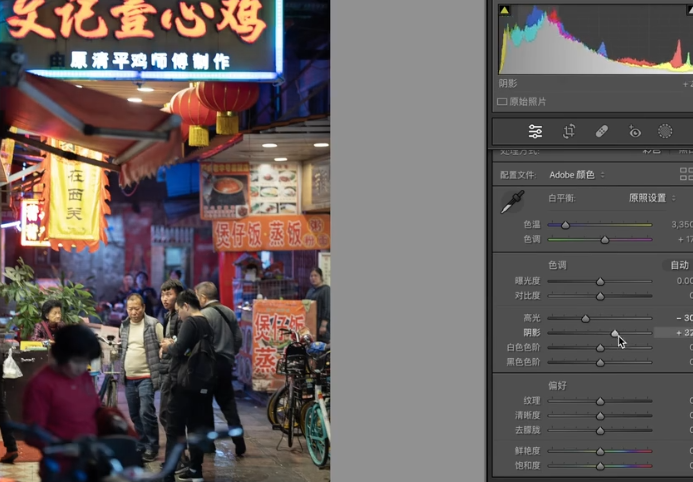693x482 pixels.
Task: Select the Crop and rotate tool
Action: tap(568, 131)
